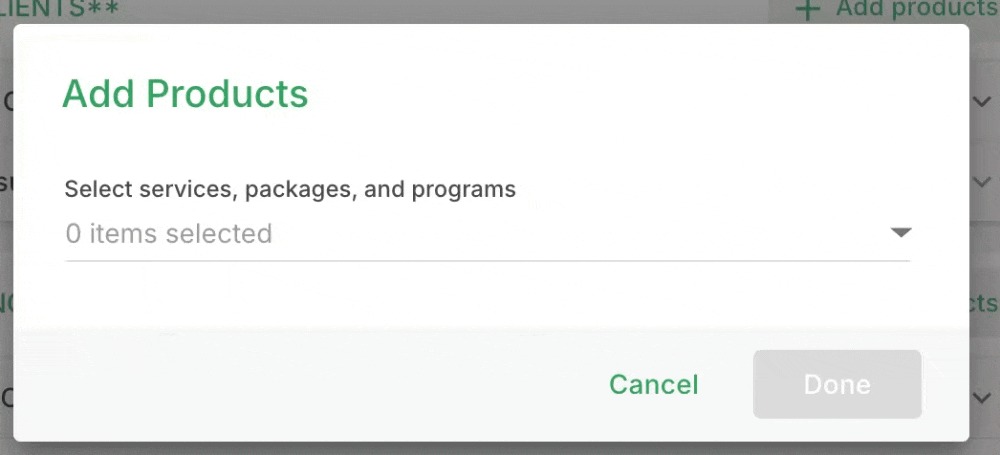1000x455 pixels.
Task: Open the services, packages, and programs dropdown arrow
Action: (x=900, y=233)
